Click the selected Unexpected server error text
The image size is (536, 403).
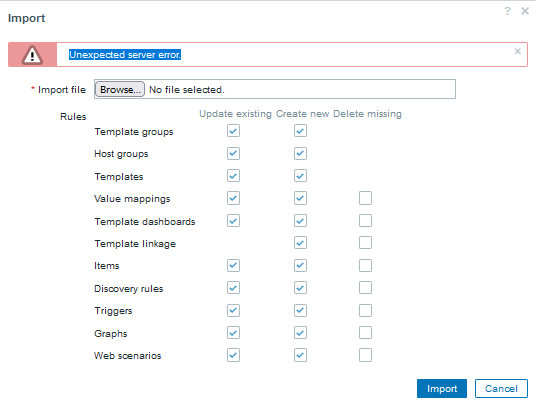(x=125, y=55)
